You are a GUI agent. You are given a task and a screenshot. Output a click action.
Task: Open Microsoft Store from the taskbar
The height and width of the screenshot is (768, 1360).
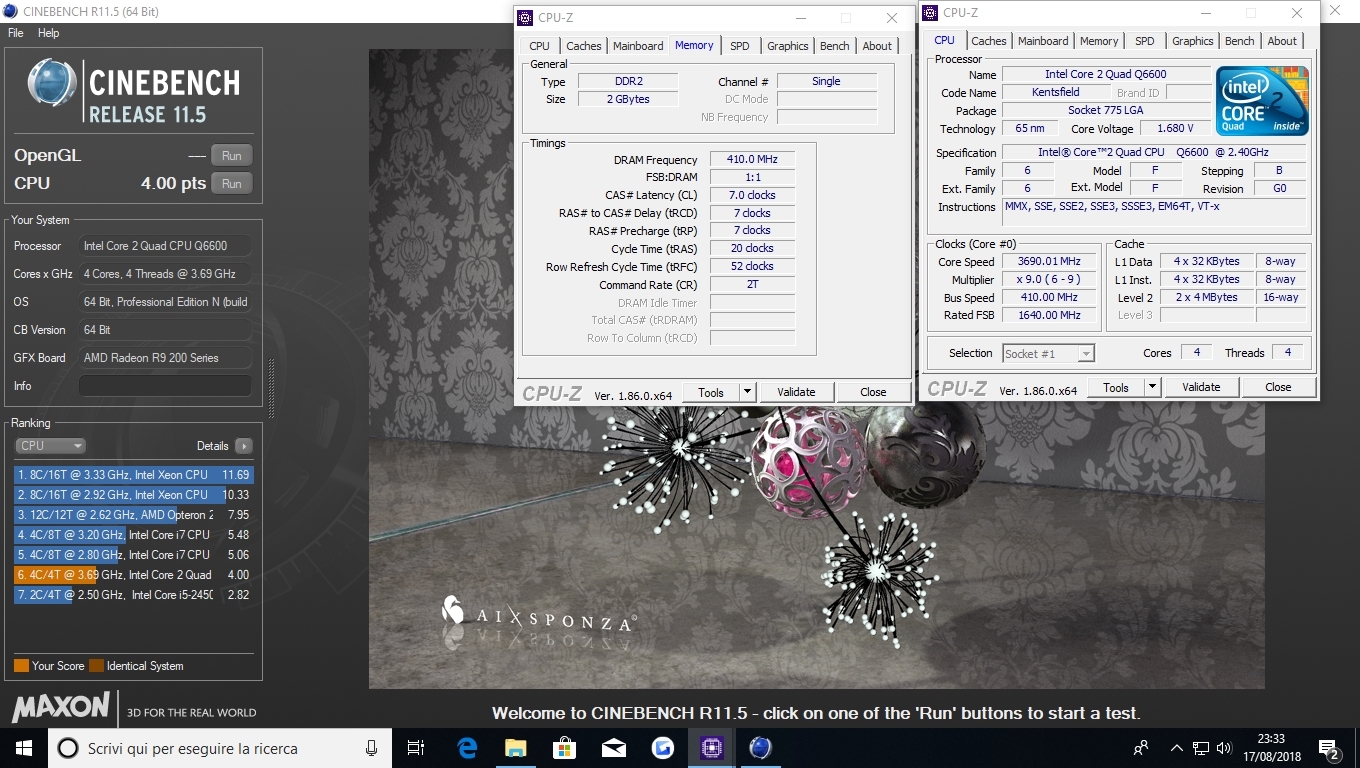pos(564,748)
